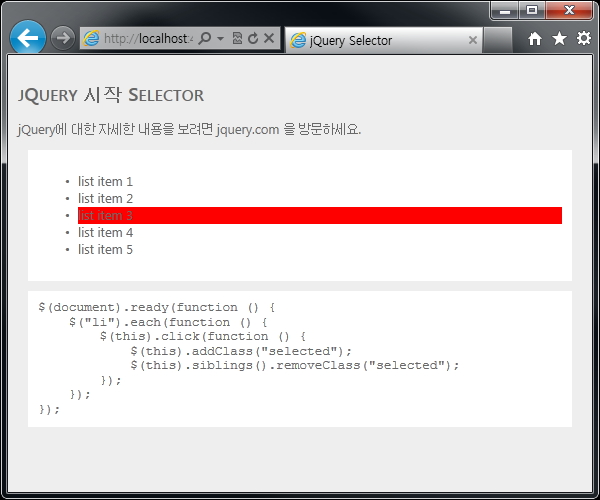Click the search magnifier in address bar
Image resolution: width=600 pixels, height=500 pixels.
[205, 38]
